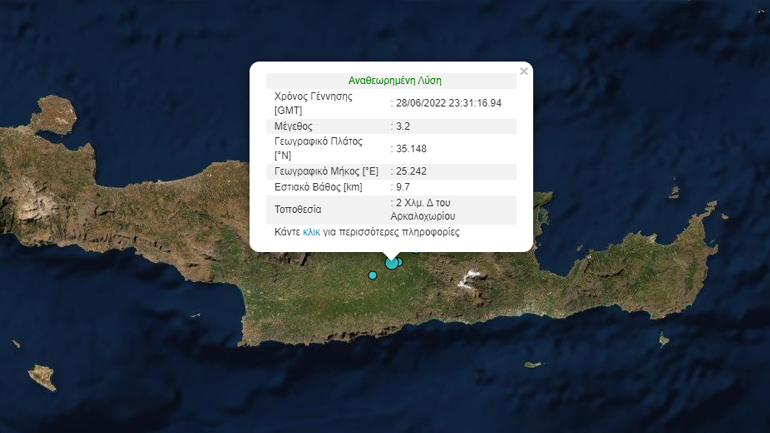Click the origin time '28/06/2022 23:31:16.94'

[x=448, y=103]
